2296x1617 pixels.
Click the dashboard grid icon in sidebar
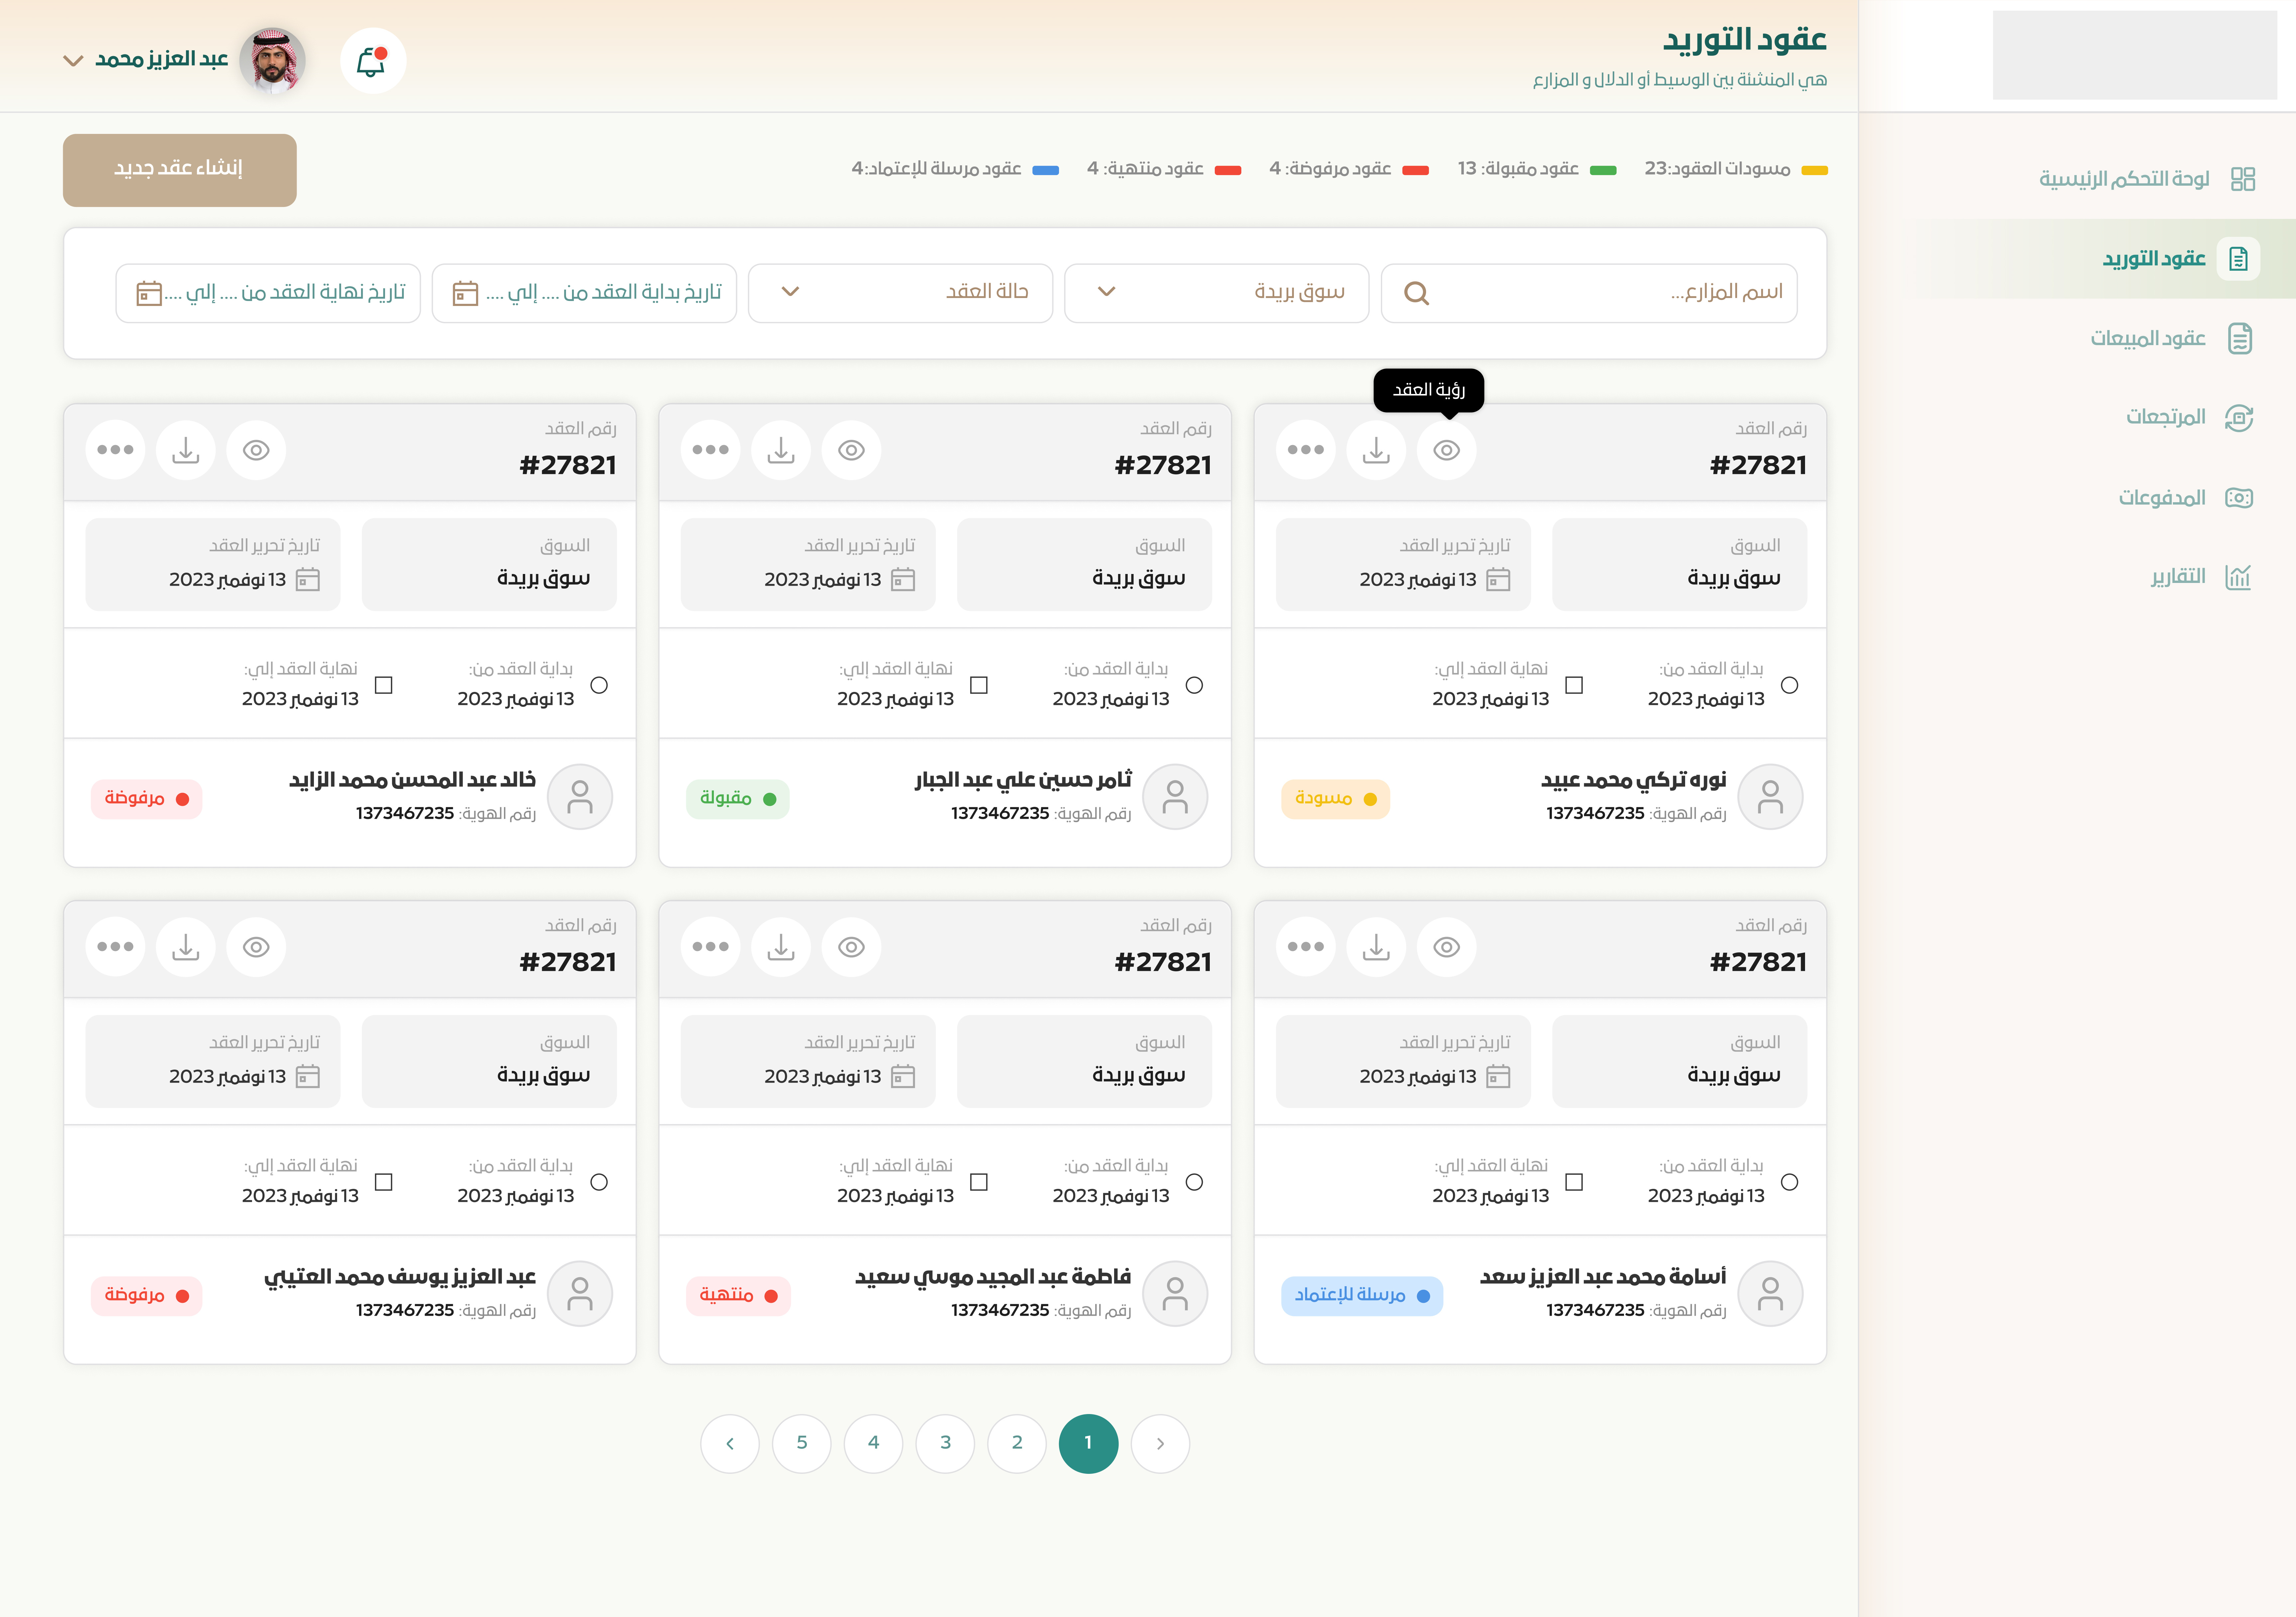tap(2243, 179)
